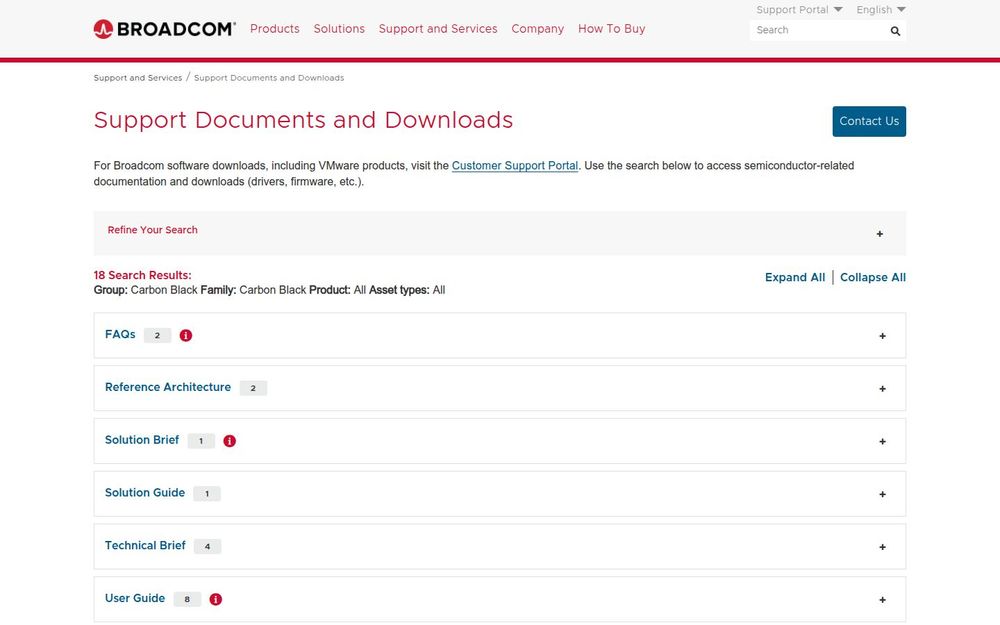Open the Support Portal dropdown
Viewport: 1000px width, 625px height.
pos(799,10)
